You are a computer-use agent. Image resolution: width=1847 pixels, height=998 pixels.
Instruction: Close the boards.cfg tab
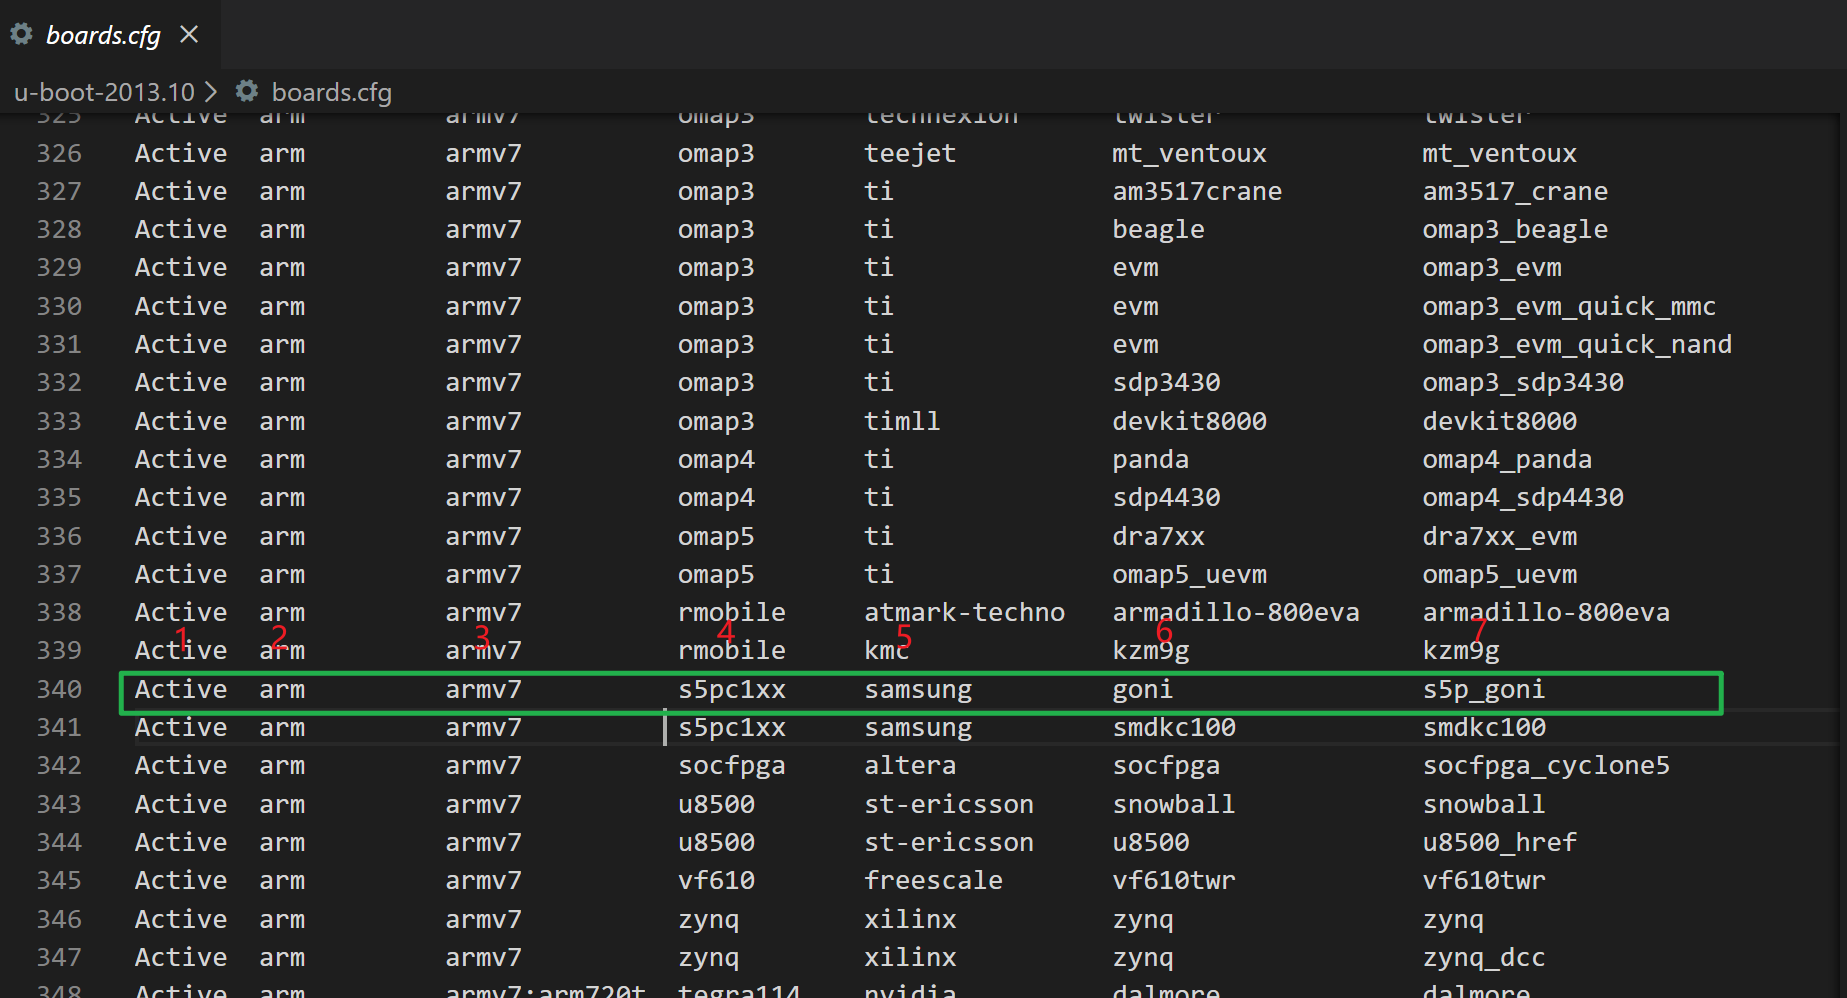[x=189, y=35]
